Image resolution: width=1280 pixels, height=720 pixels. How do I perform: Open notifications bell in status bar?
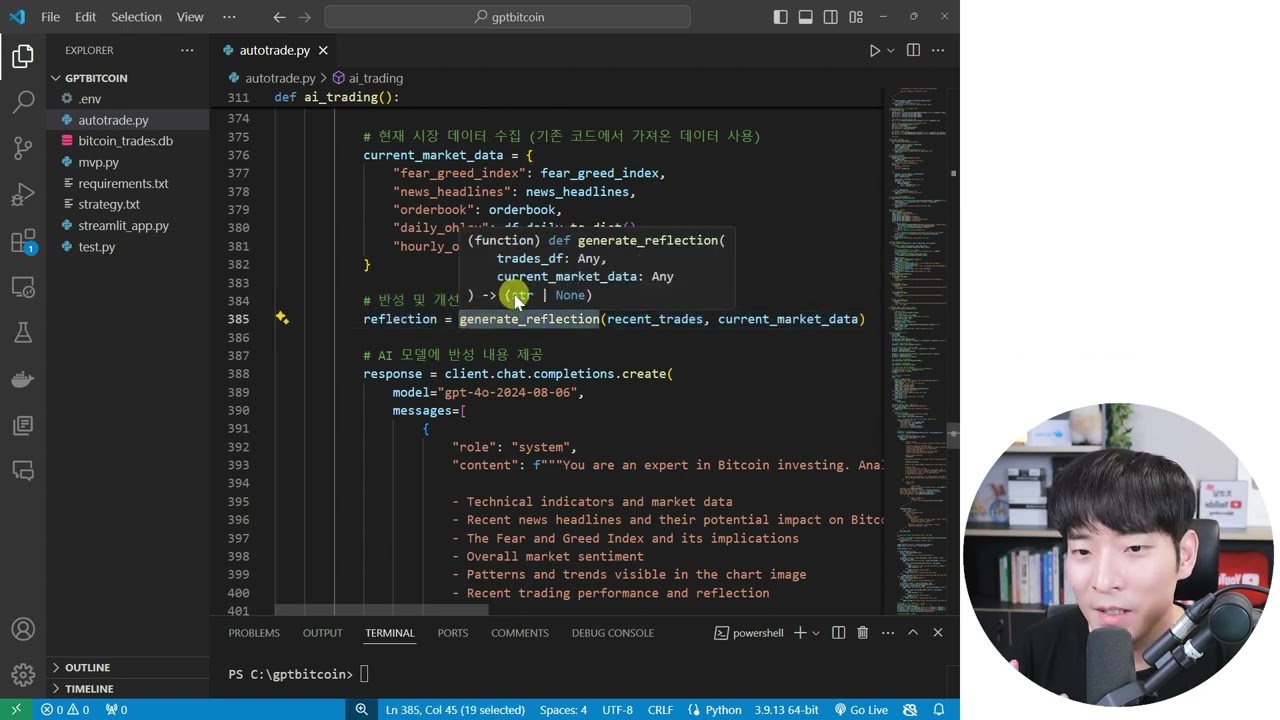coord(939,710)
